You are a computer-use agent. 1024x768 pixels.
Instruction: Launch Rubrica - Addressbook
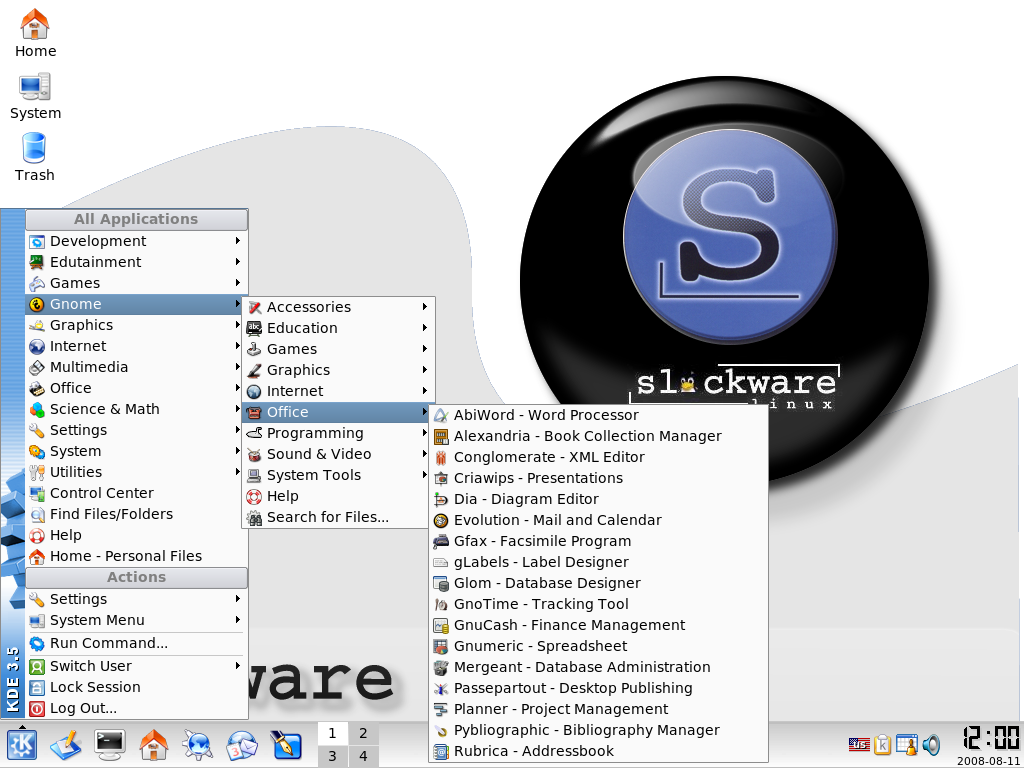(x=598, y=751)
